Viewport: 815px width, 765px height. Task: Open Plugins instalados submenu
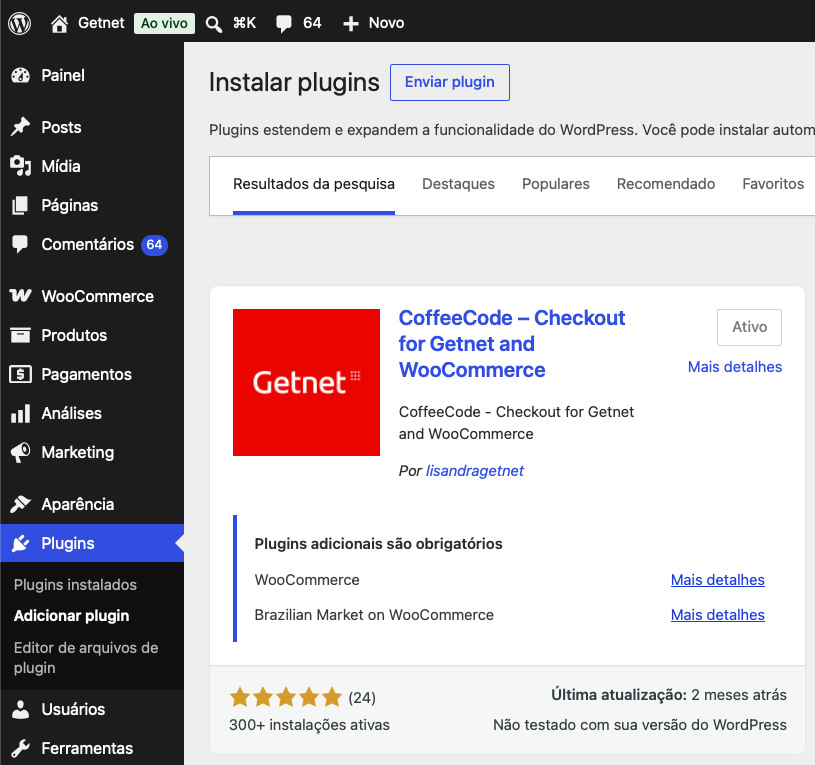point(75,585)
